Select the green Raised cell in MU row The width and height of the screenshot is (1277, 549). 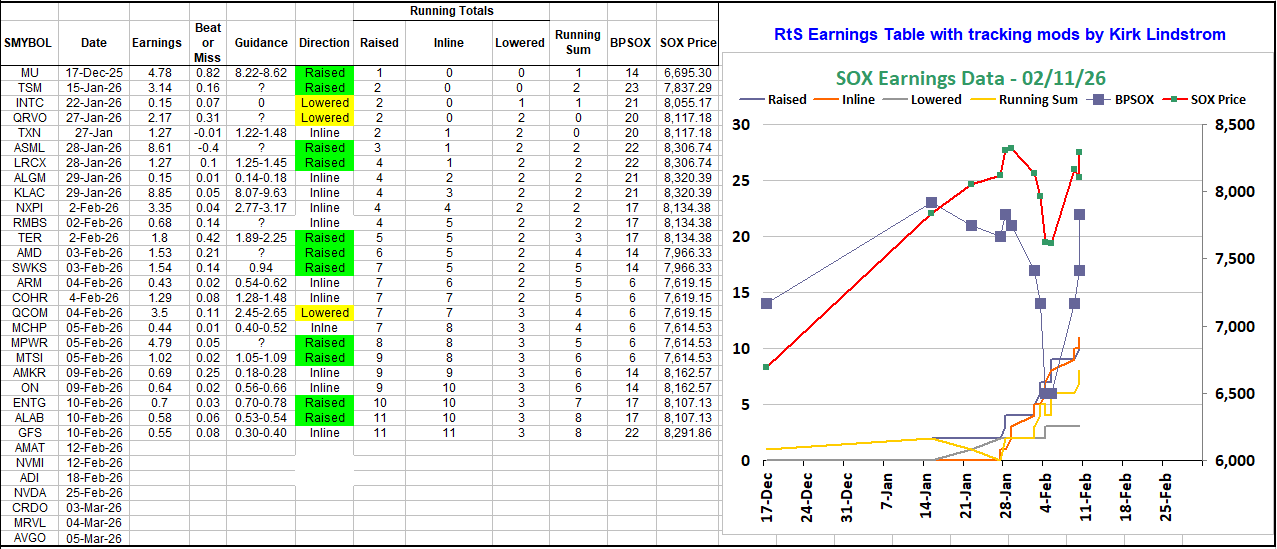coord(325,73)
